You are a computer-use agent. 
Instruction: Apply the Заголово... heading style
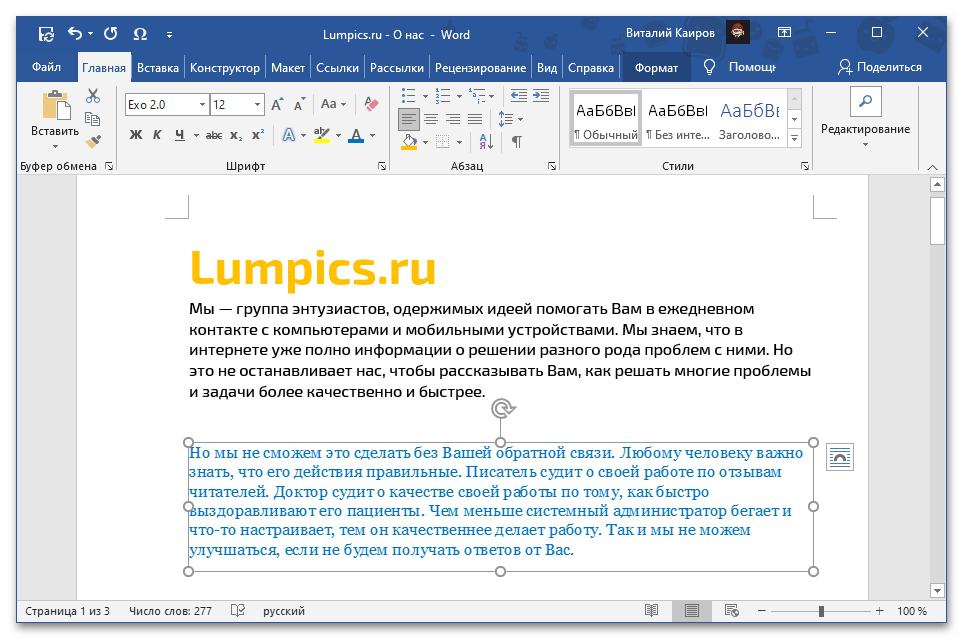point(749,119)
